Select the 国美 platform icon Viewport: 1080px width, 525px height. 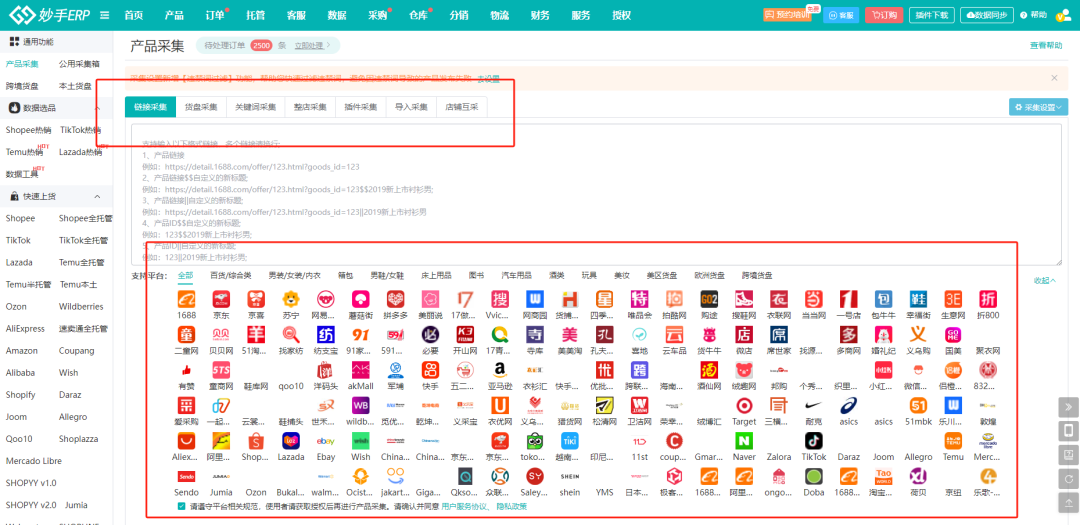(953, 334)
